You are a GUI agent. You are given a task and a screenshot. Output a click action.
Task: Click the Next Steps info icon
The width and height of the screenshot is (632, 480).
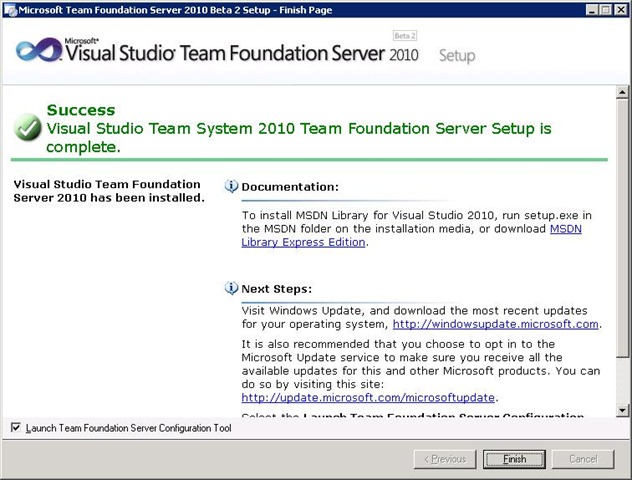[x=231, y=288]
